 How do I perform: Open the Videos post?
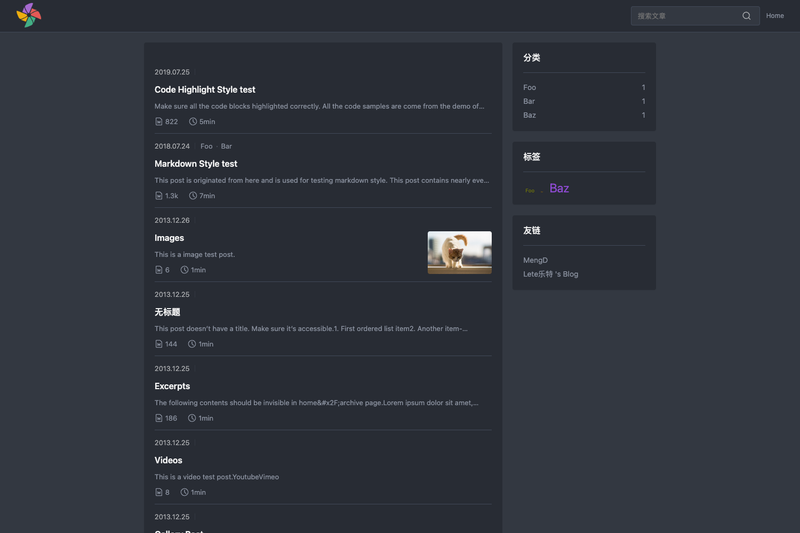click(168, 460)
